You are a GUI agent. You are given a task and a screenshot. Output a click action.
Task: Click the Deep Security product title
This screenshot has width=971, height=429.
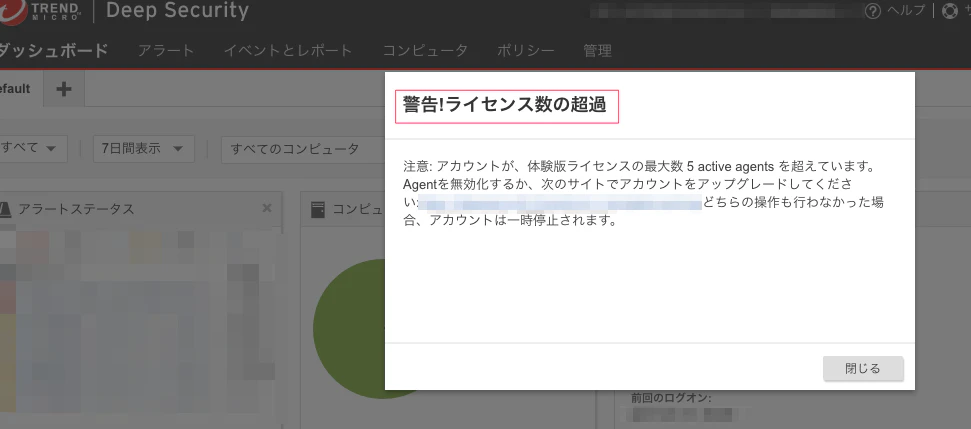pyautogui.click(x=178, y=11)
